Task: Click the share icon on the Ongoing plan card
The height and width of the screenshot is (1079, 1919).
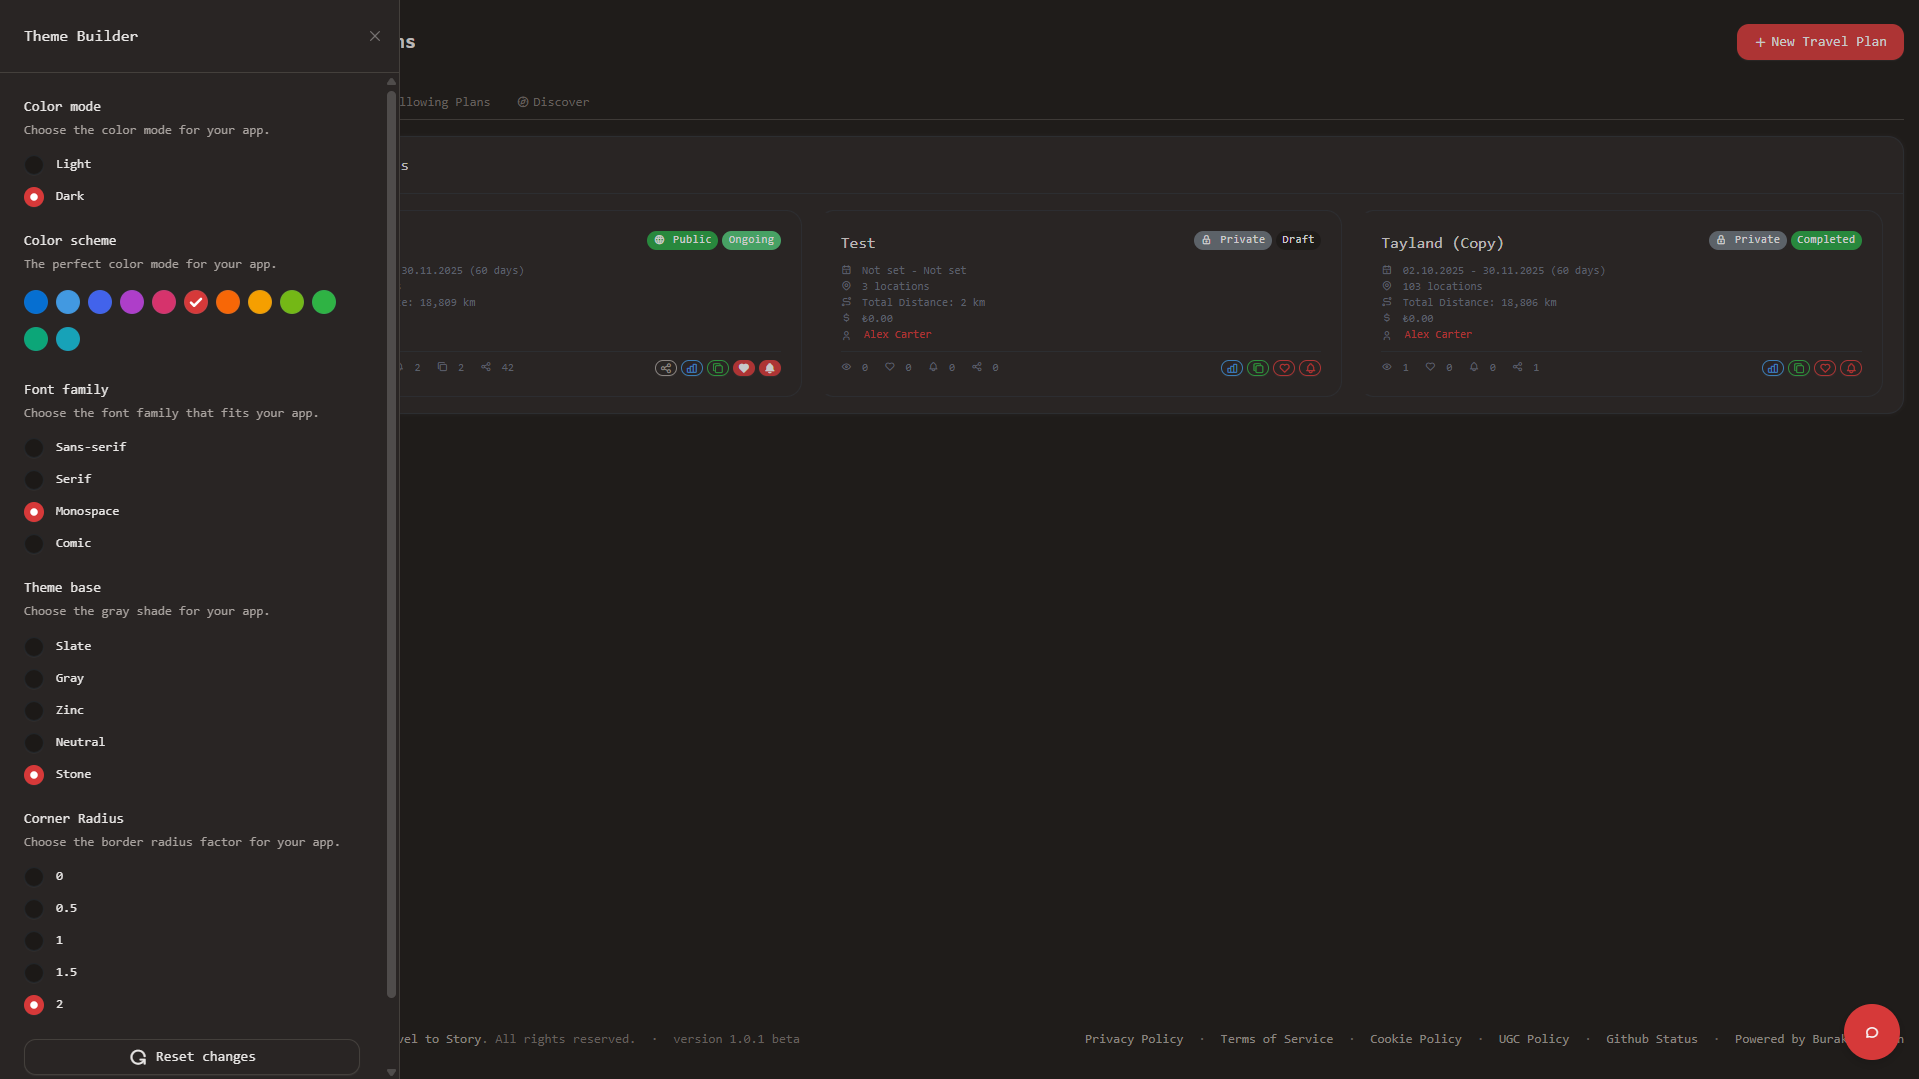Action: pyautogui.click(x=666, y=368)
